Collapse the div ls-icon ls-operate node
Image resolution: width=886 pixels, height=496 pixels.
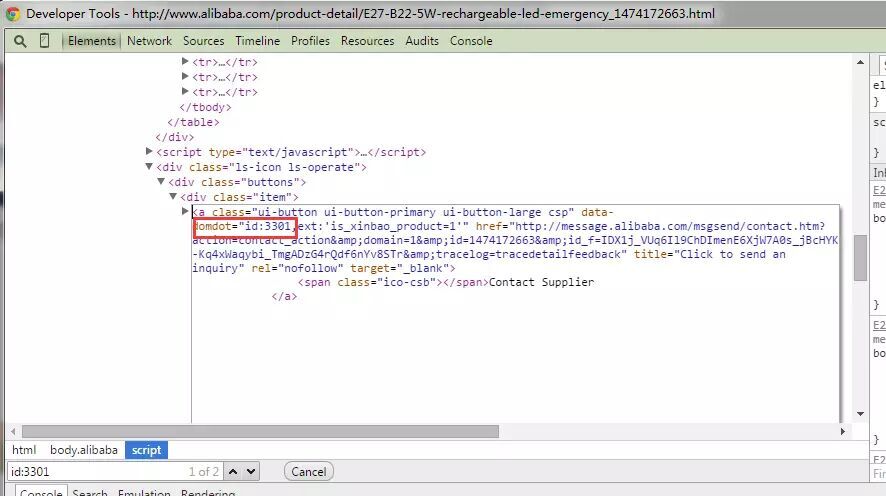[x=150, y=167]
